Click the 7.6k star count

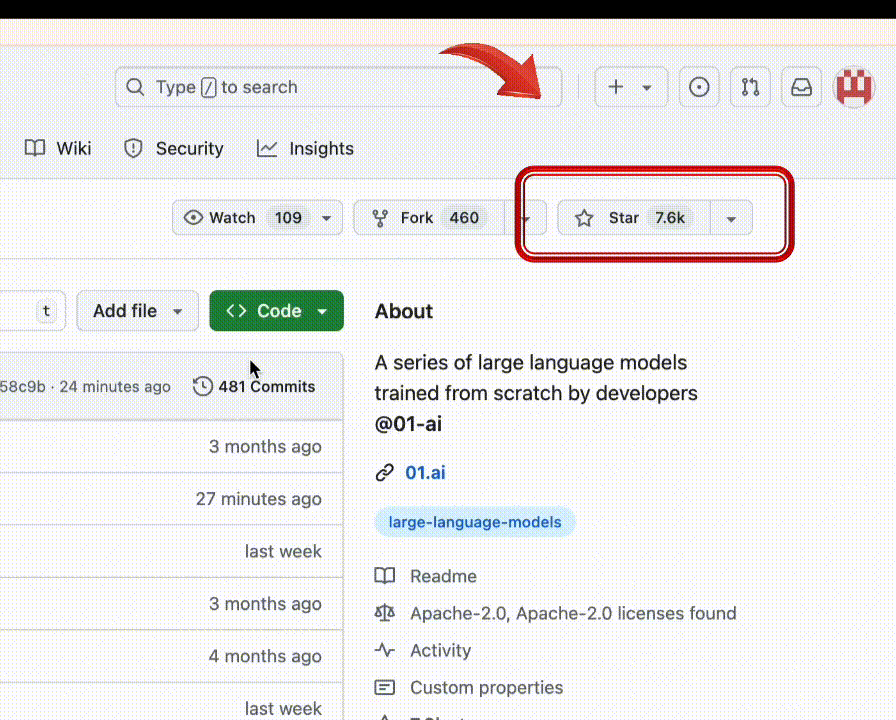670,218
